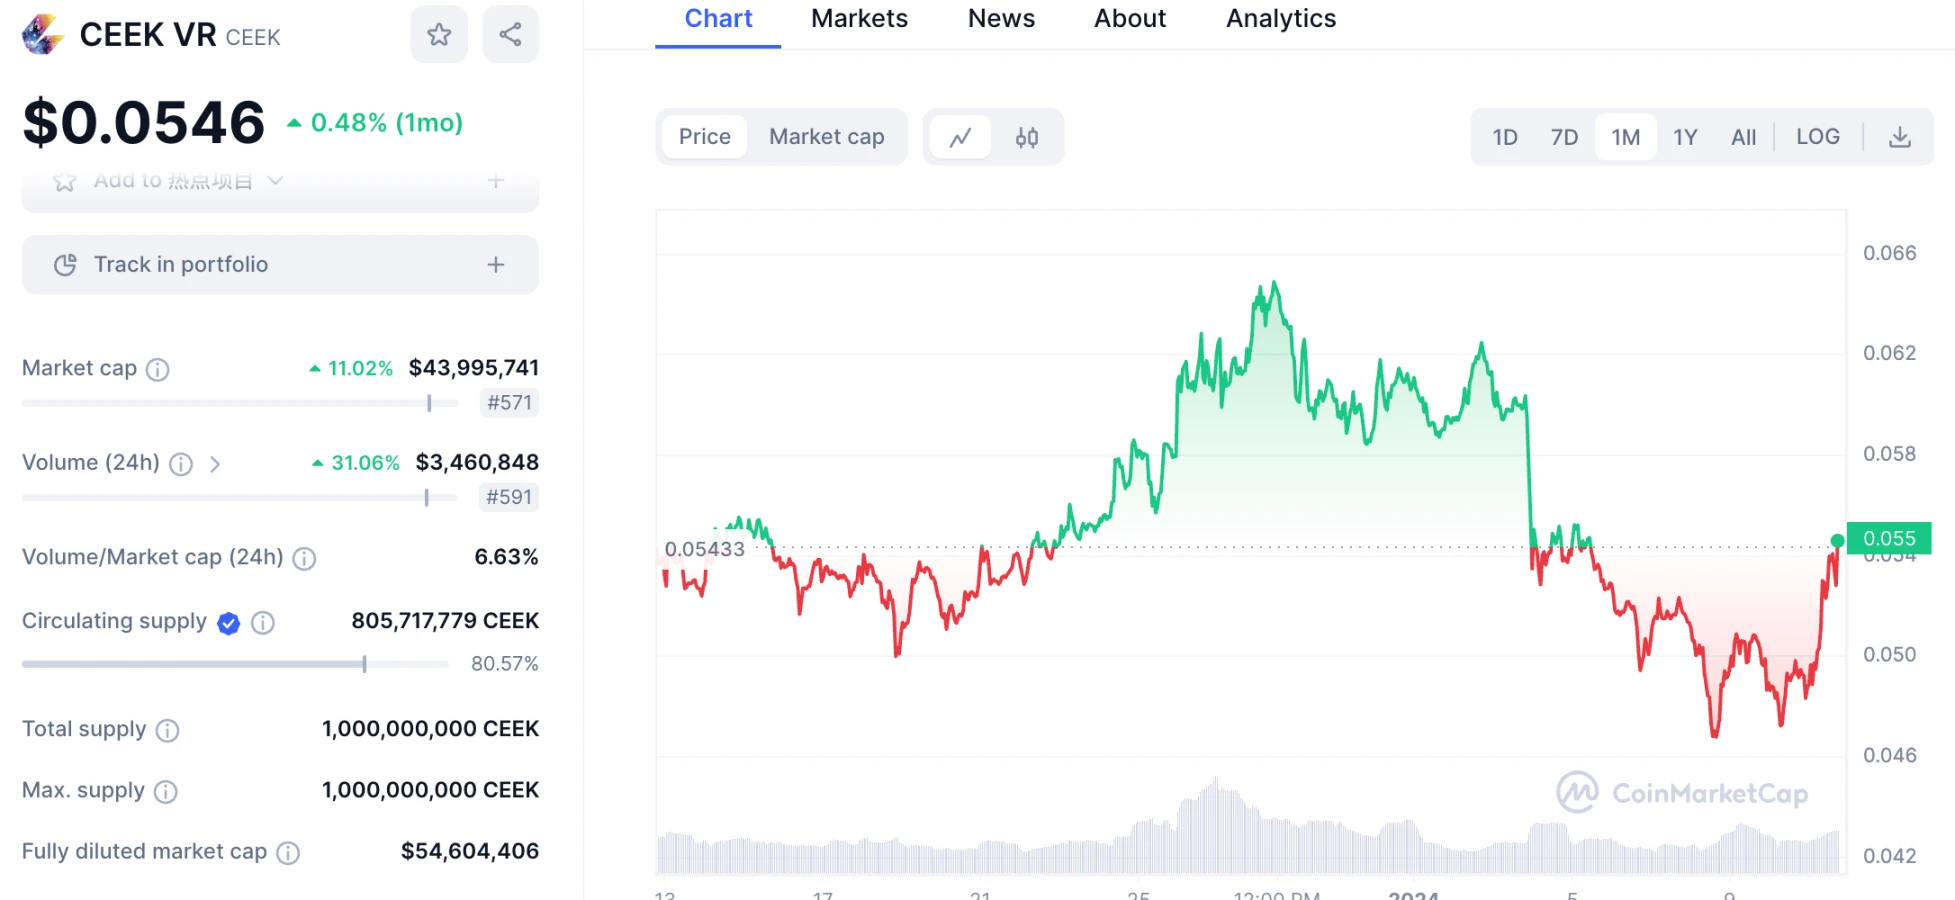The image size is (1955, 900).
Task: Select the 1Y time range button
Action: coord(1685,137)
